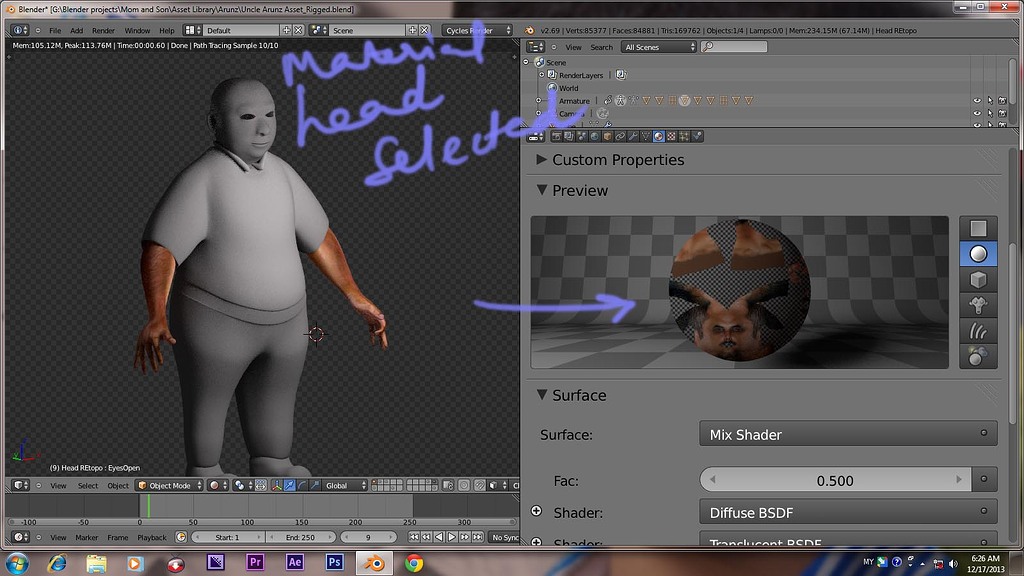Screen dimensions: 1024x576
Task: Open the Material properties tab icon
Action: click(658, 136)
